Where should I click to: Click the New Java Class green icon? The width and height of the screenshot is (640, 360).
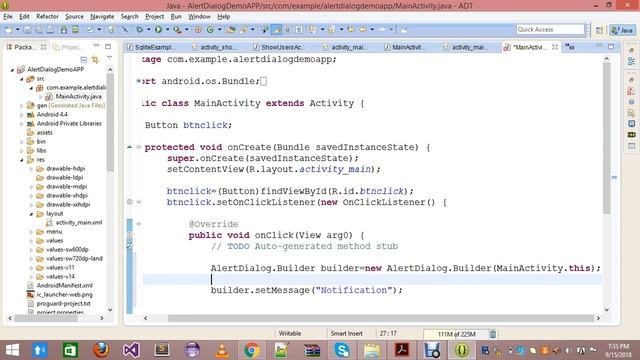(210, 30)
